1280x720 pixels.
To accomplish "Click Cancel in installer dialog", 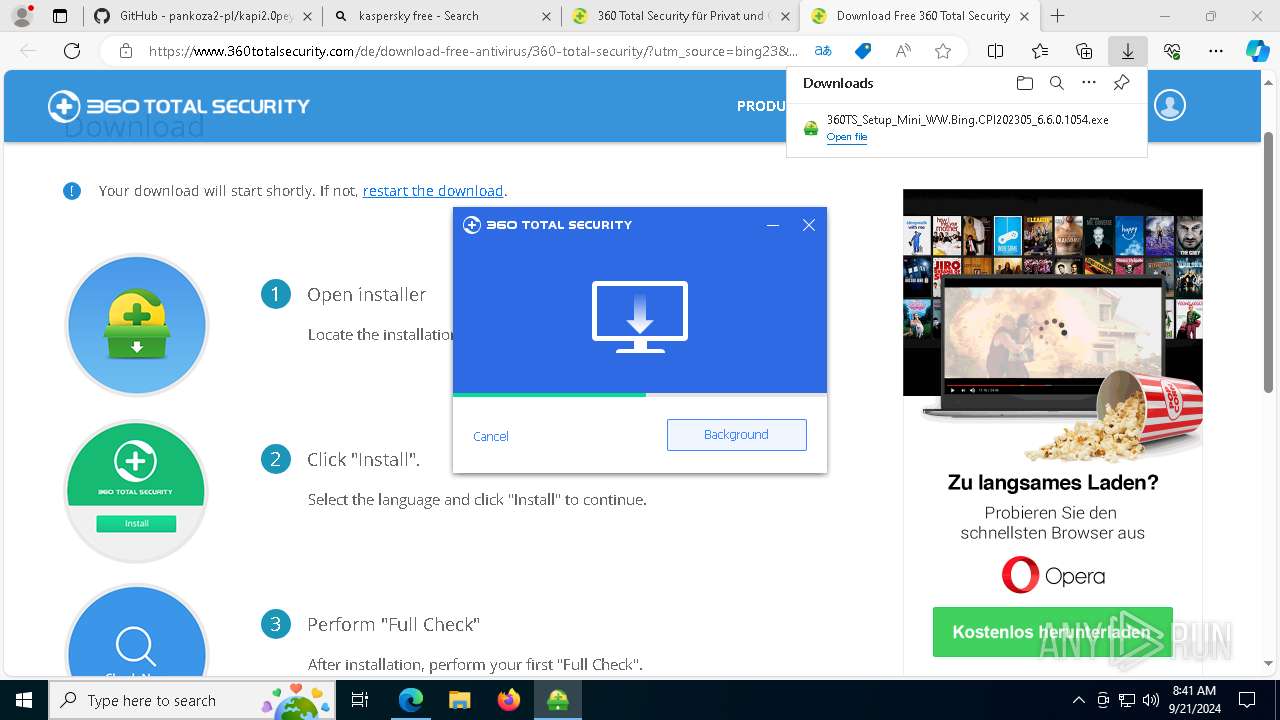I will [x=491, y=436].
